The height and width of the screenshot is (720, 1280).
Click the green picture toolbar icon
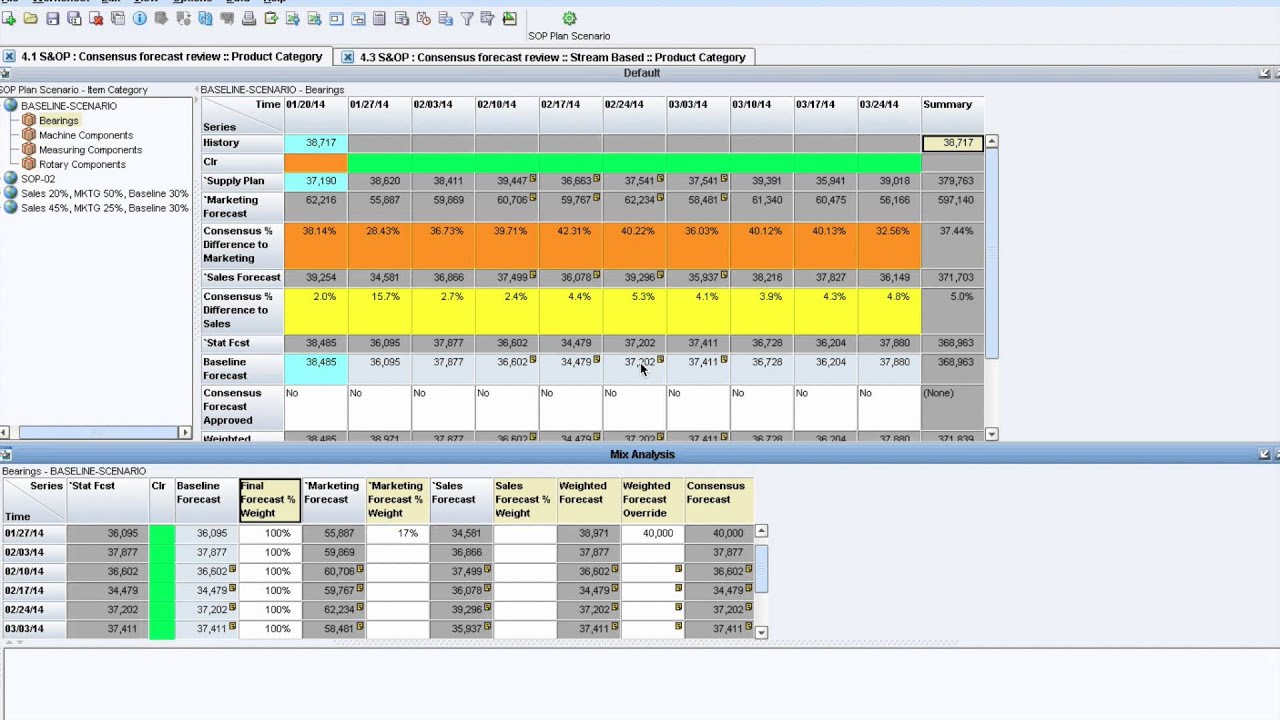pyautogui.click(x=509, y=18)
